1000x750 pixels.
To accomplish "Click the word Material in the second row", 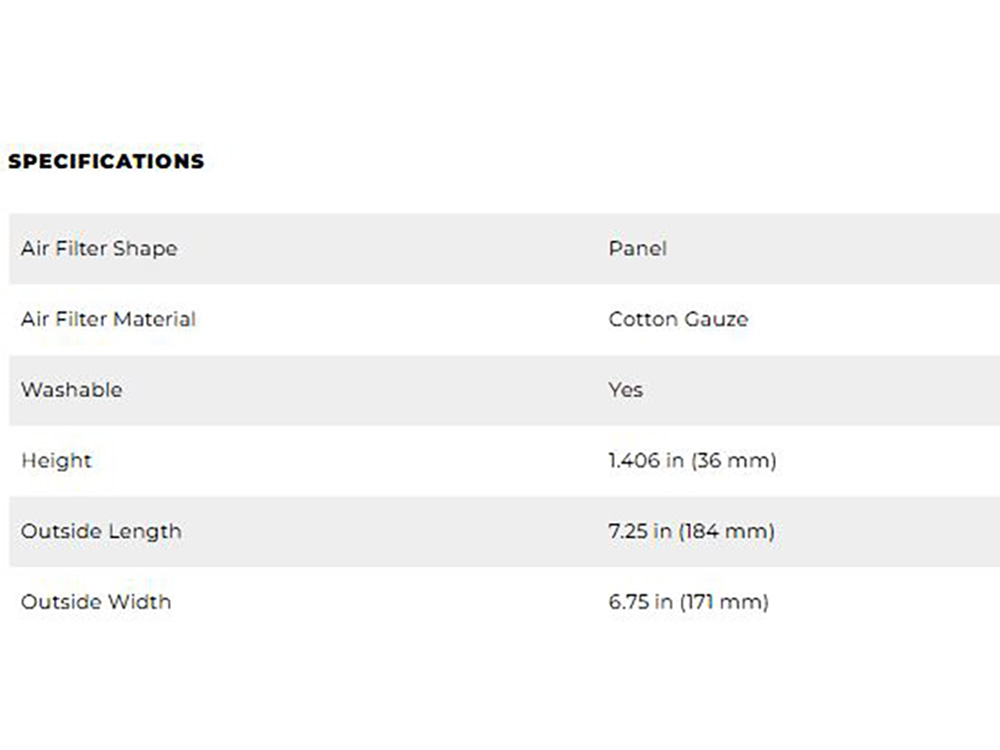I will pos(155,319).
